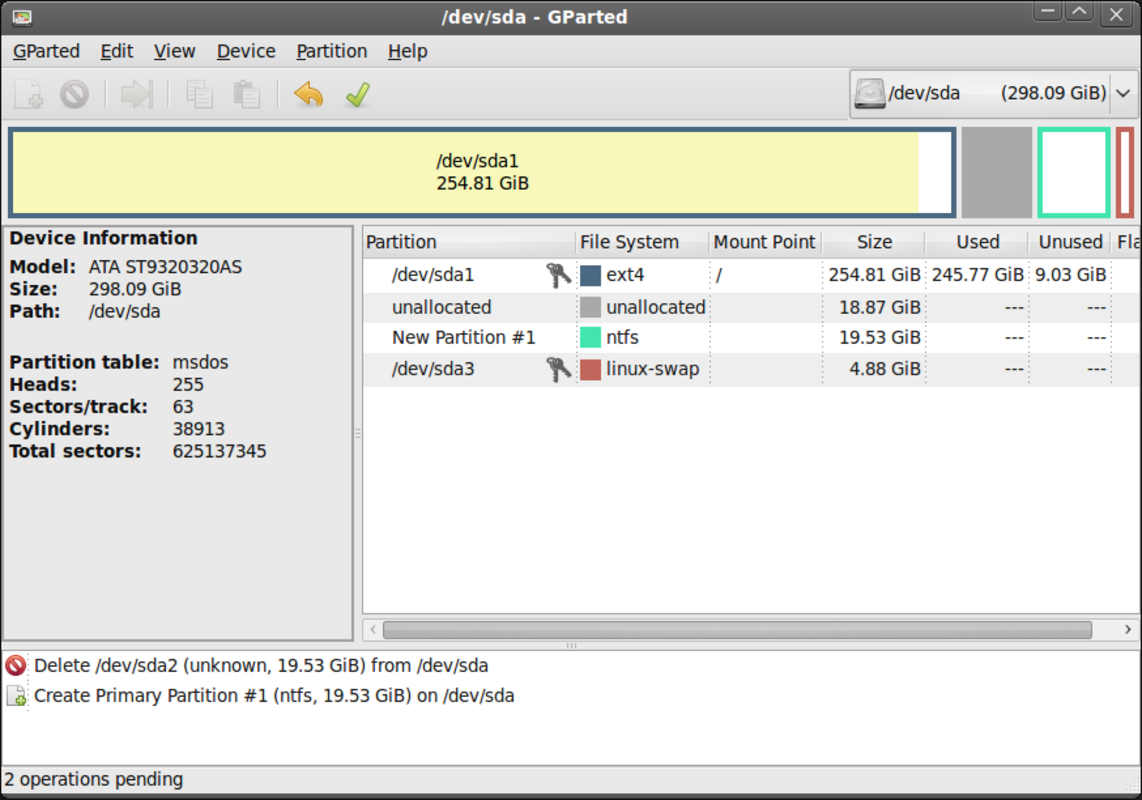1142x800 pixels.
Task: Click the ntfs color swatch
Action: (590, 337)
